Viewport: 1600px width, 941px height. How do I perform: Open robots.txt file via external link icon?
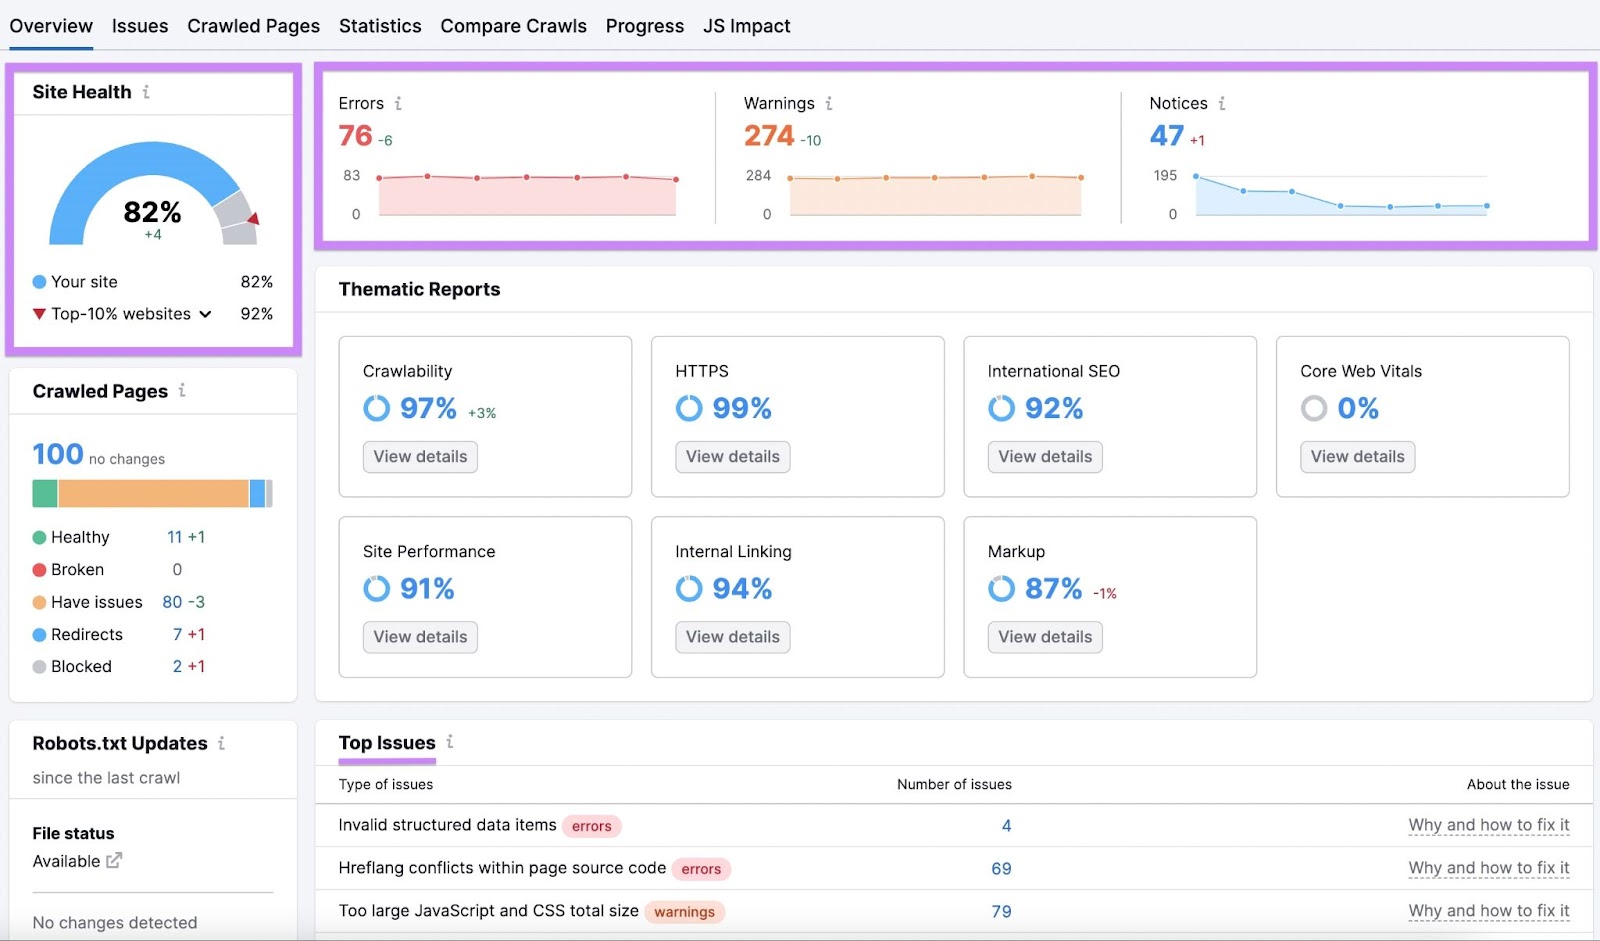[114, 860]
